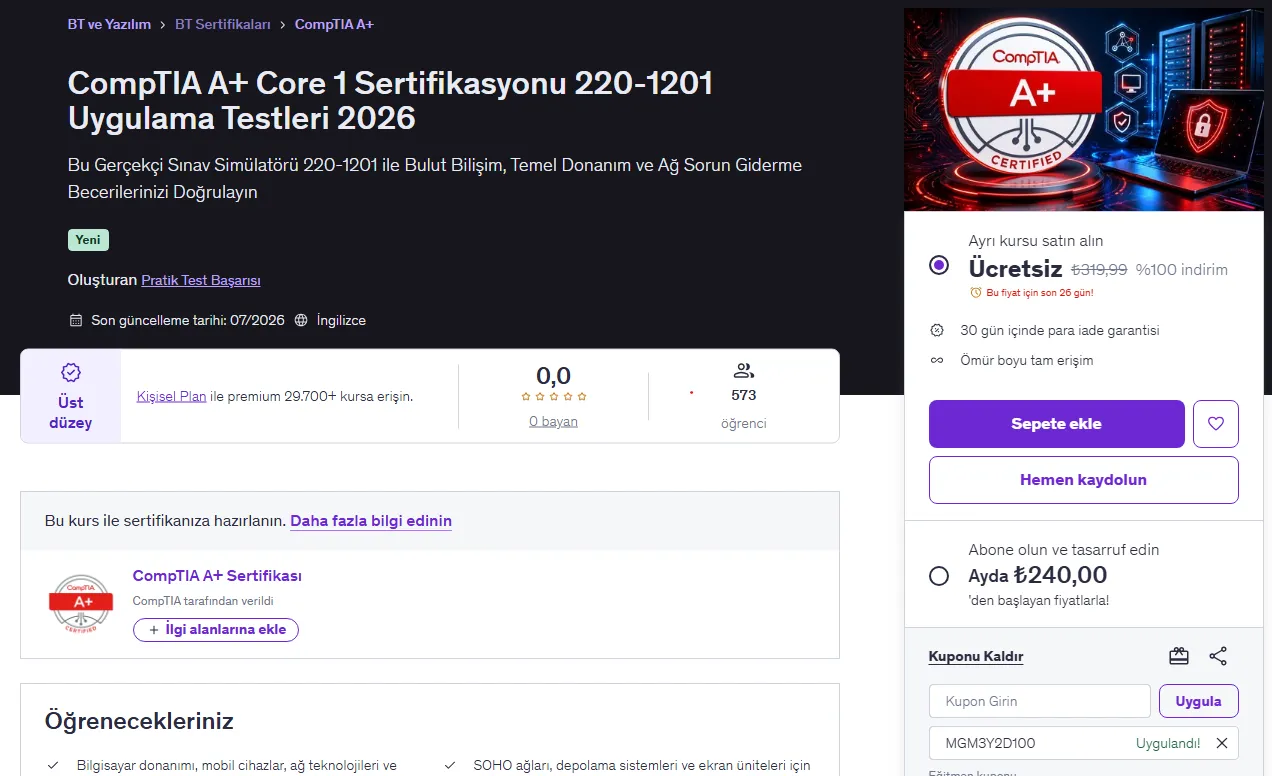
Task: Click the Ücretsiz price text
Action: click(1015, 268)
